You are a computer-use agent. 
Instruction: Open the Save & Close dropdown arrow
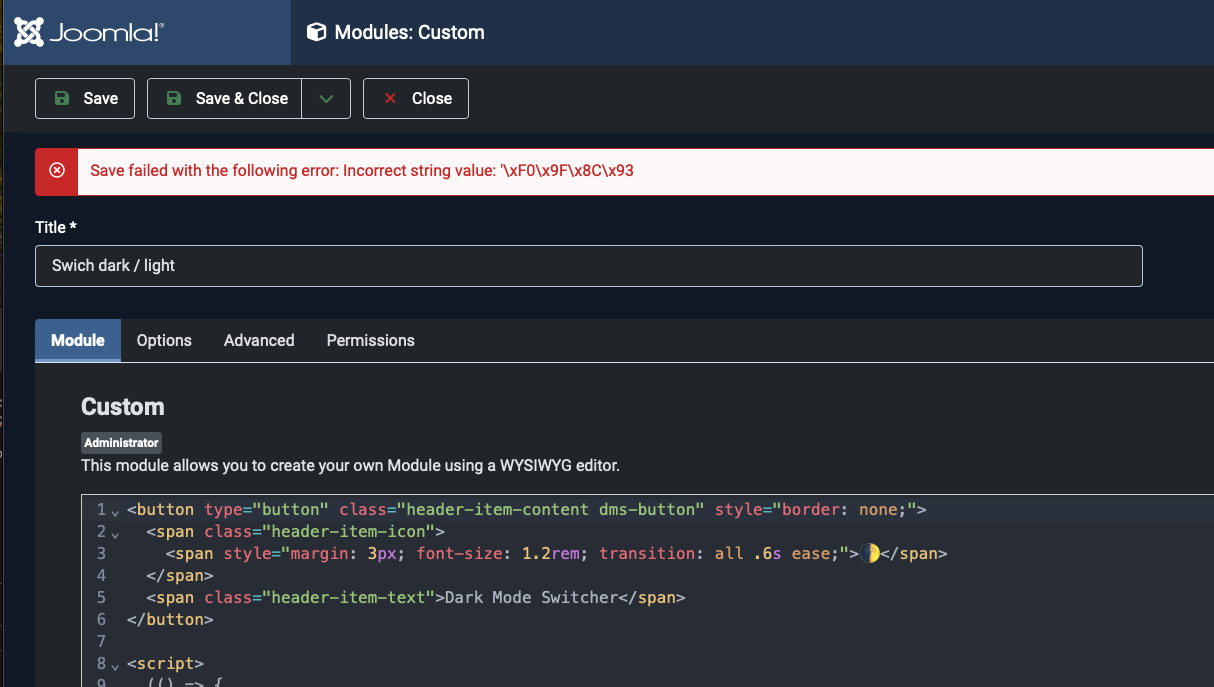click(x=326, y=99)
